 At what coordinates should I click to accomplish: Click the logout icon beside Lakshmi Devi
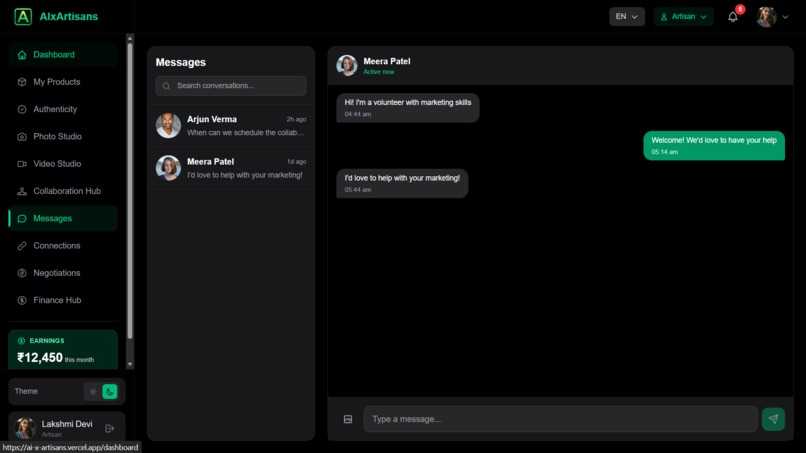(109, 428)
